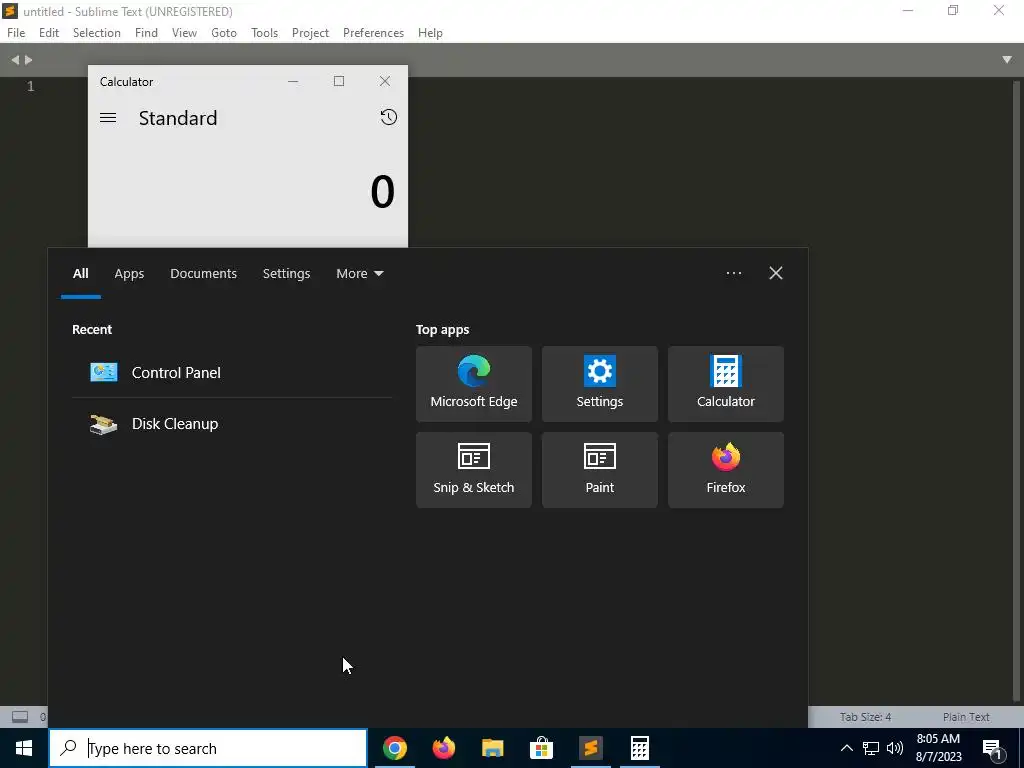
Task: Select the All search filter tab
Action: point(80,273)
